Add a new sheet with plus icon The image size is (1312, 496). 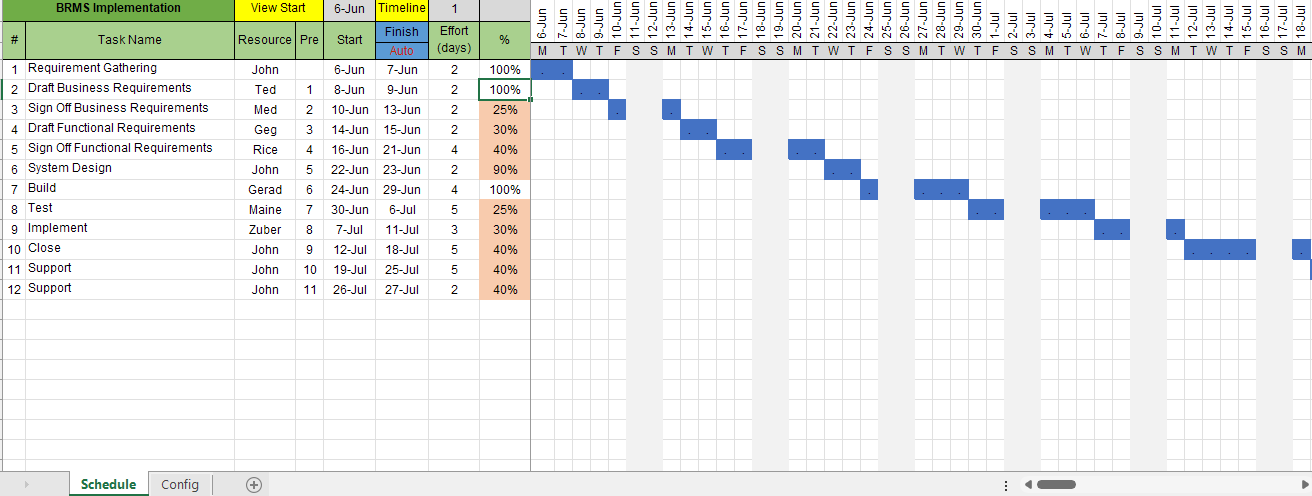[254, 485]
